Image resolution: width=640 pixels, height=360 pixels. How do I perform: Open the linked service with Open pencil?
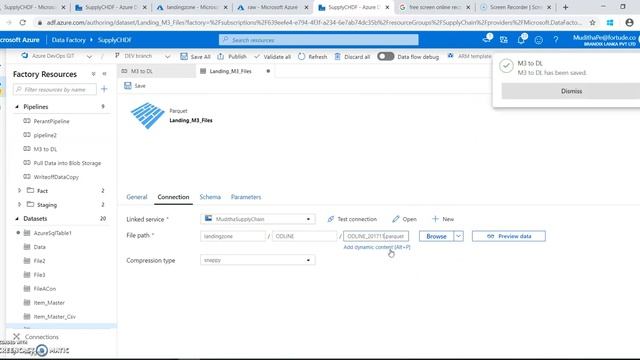pyautogui.click(x=404, y=219)
